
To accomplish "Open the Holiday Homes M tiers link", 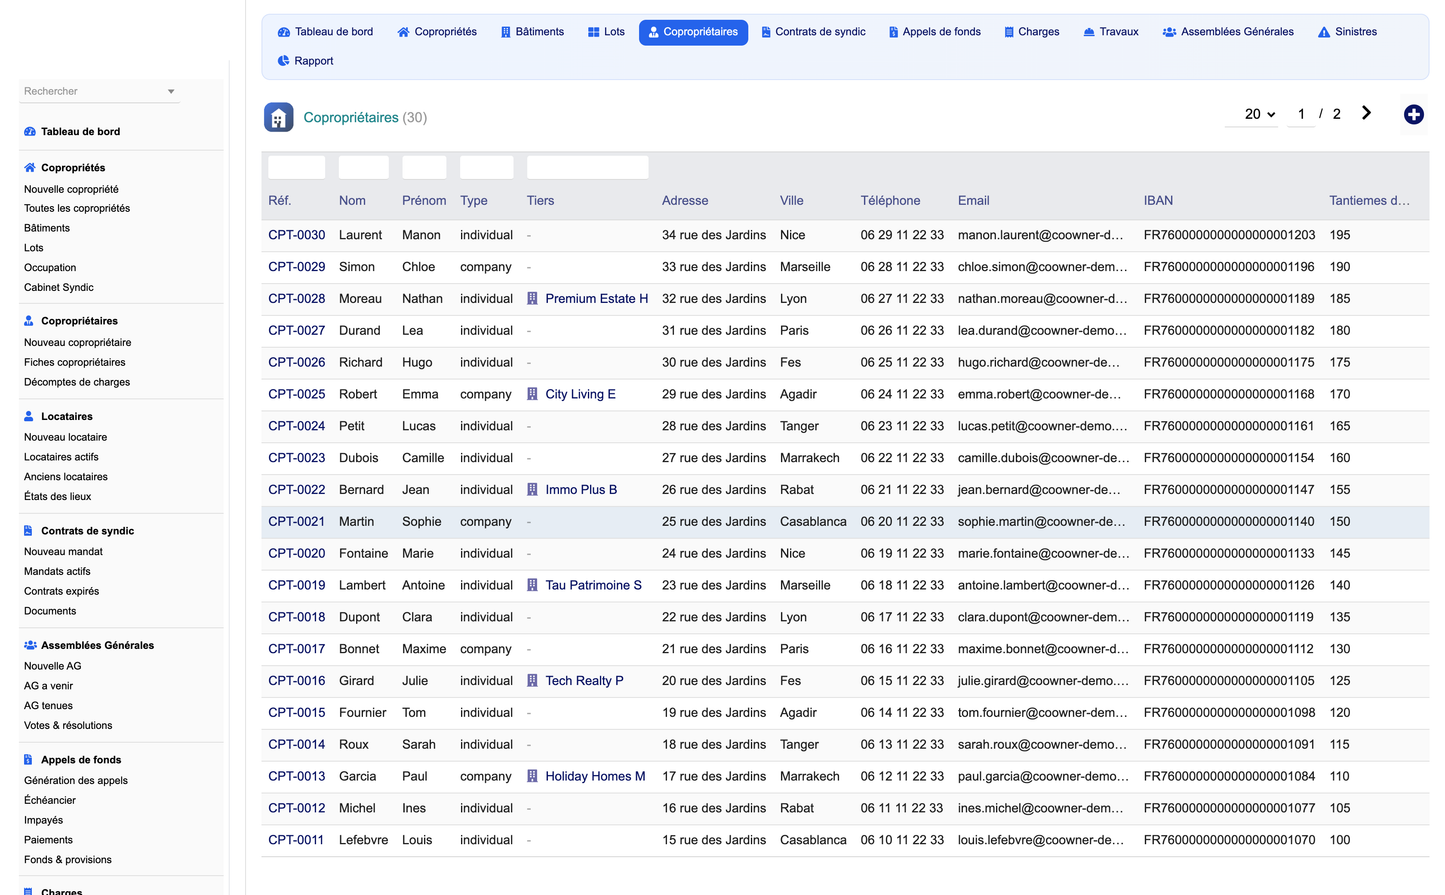I will (x=595, y=776).
